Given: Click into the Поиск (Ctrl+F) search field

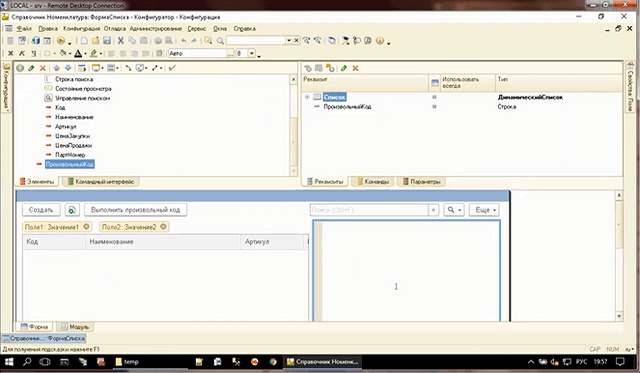Looking at the screenshot, I should coord(369,210).
